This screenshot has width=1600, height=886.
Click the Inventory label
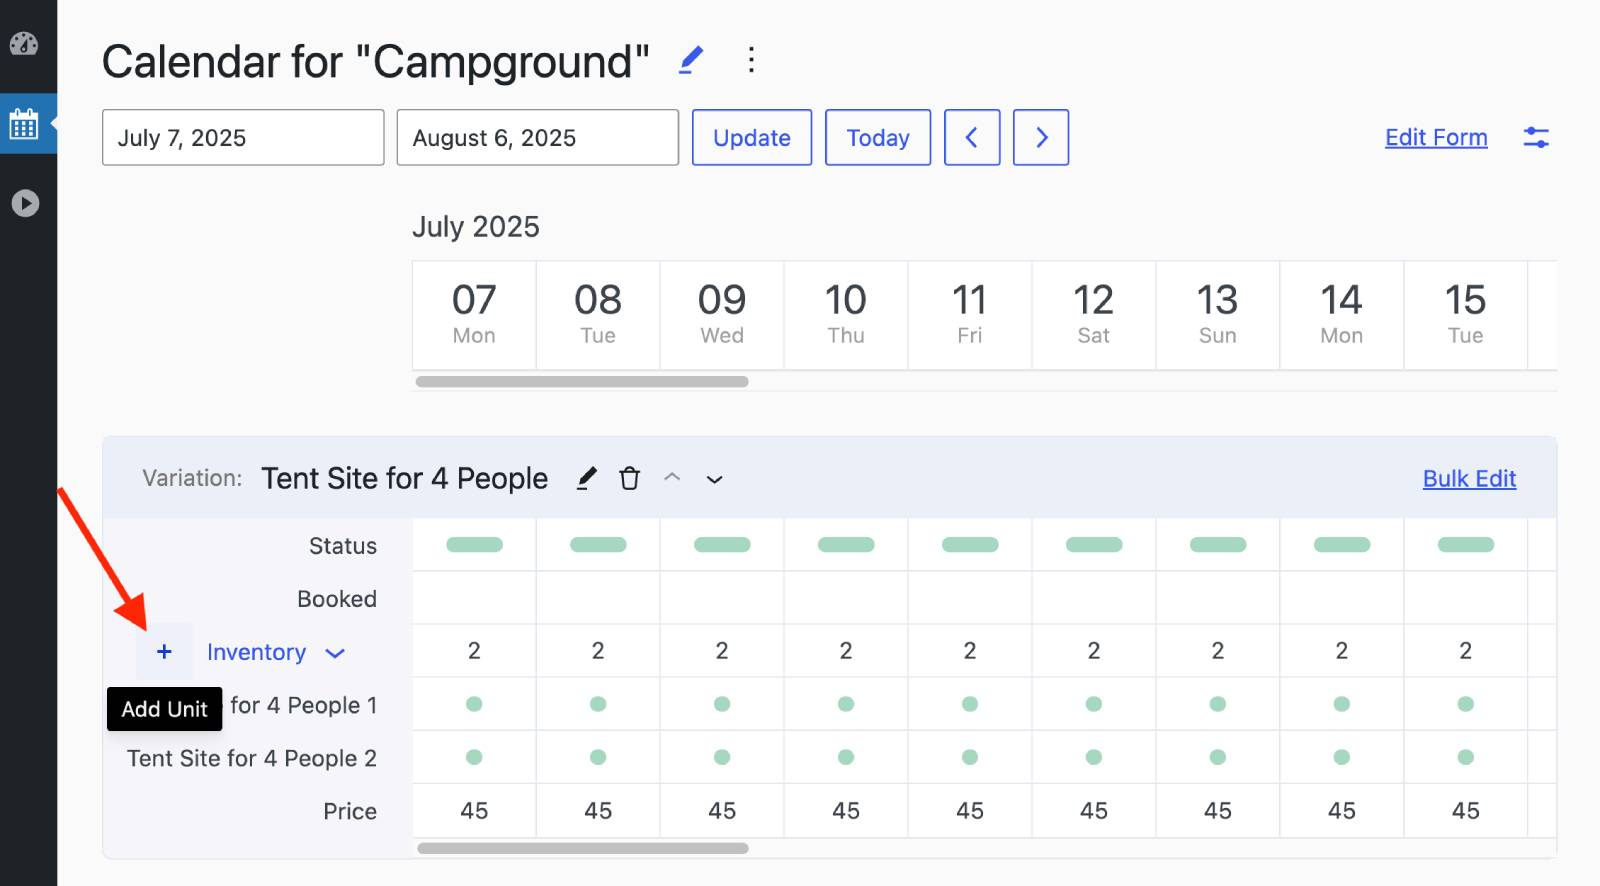256,652
